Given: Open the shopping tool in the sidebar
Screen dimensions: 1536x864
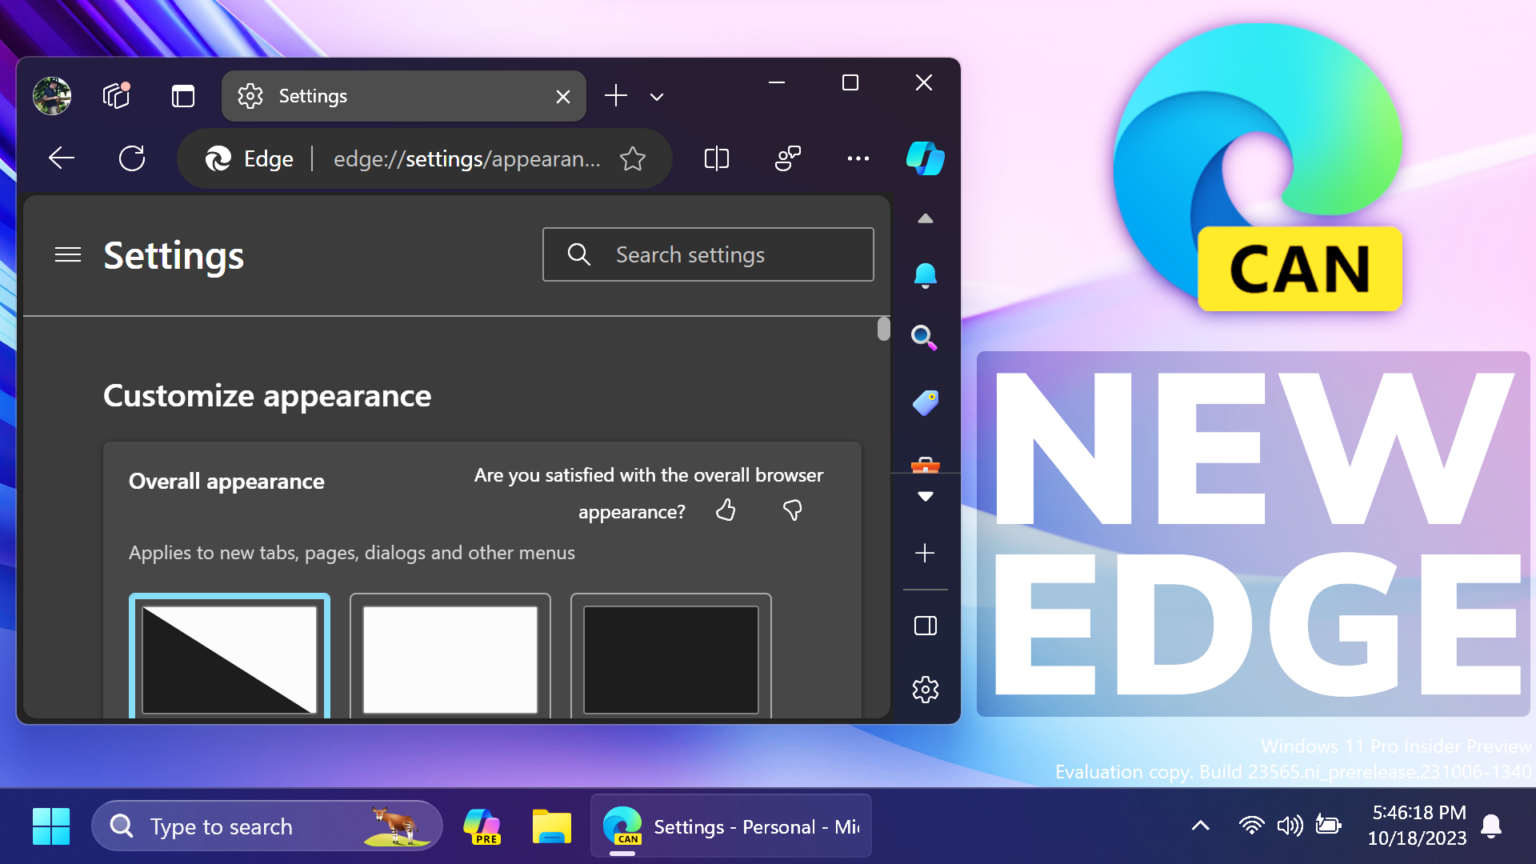Looking at the screenshot, I should tap(925, 403).
